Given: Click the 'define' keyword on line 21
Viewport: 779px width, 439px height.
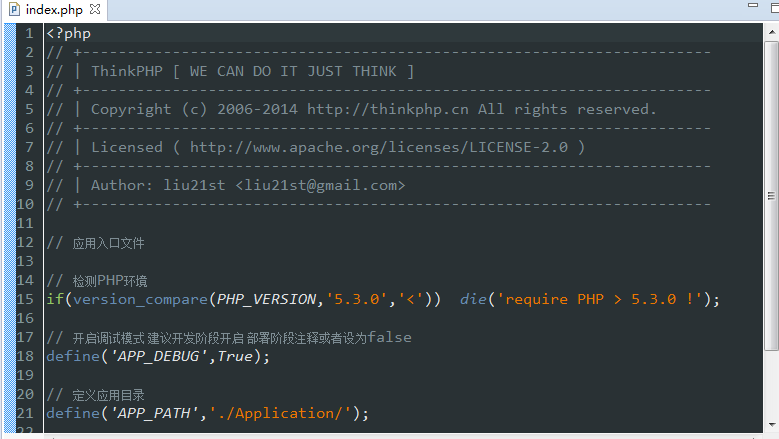Looking at the screenshot, I should [73, 413].
